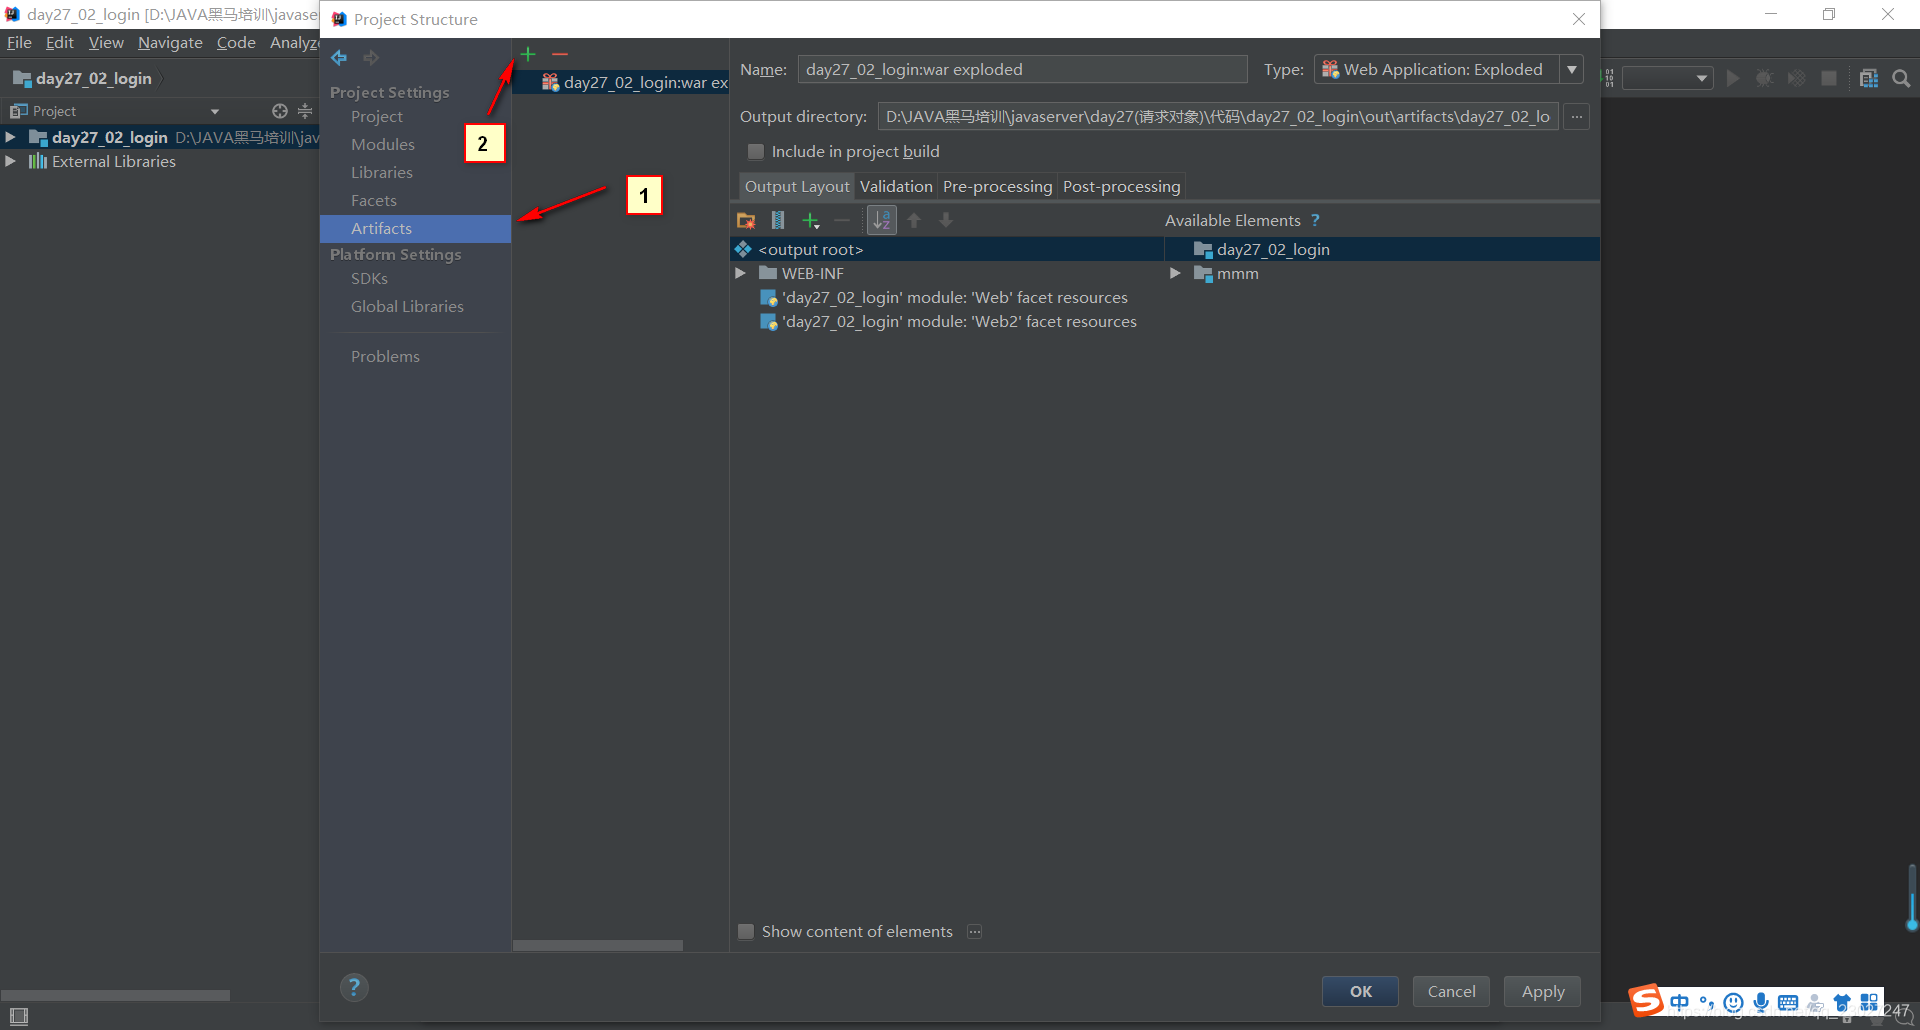Open the Project view selector dropdown
Screen dimensions: 1920x1030
coord(214,111)
